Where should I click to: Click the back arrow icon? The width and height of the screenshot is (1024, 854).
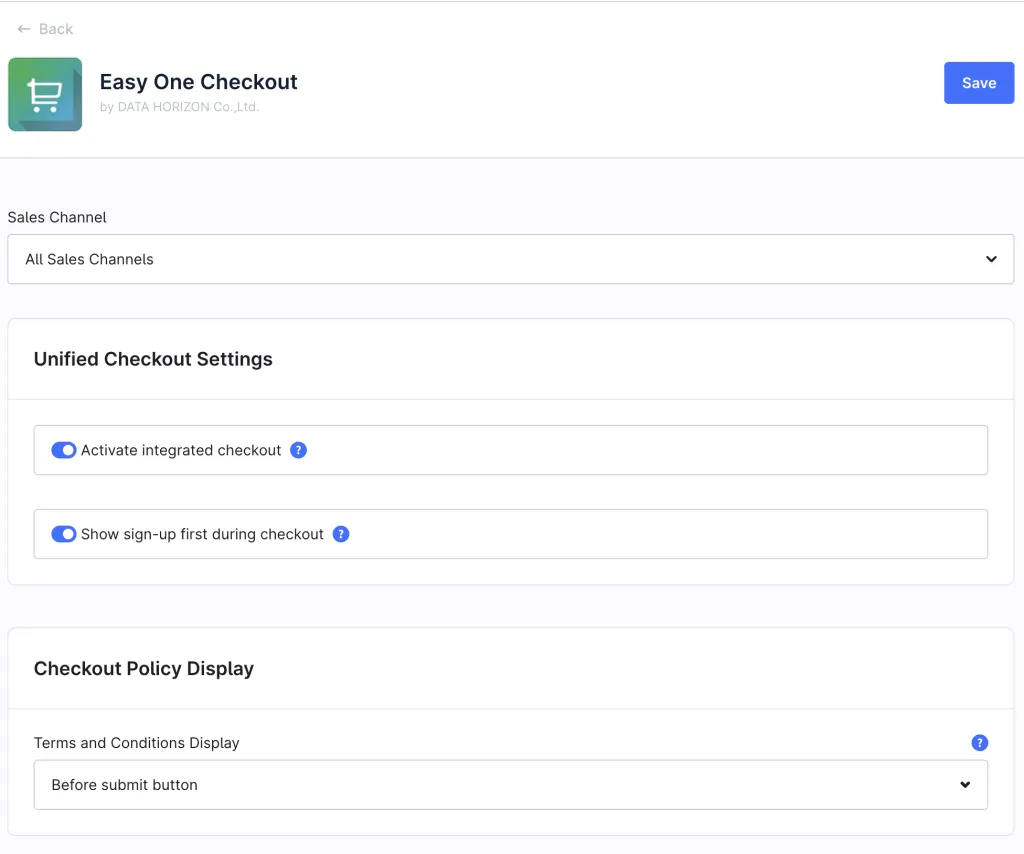(24, 29)
